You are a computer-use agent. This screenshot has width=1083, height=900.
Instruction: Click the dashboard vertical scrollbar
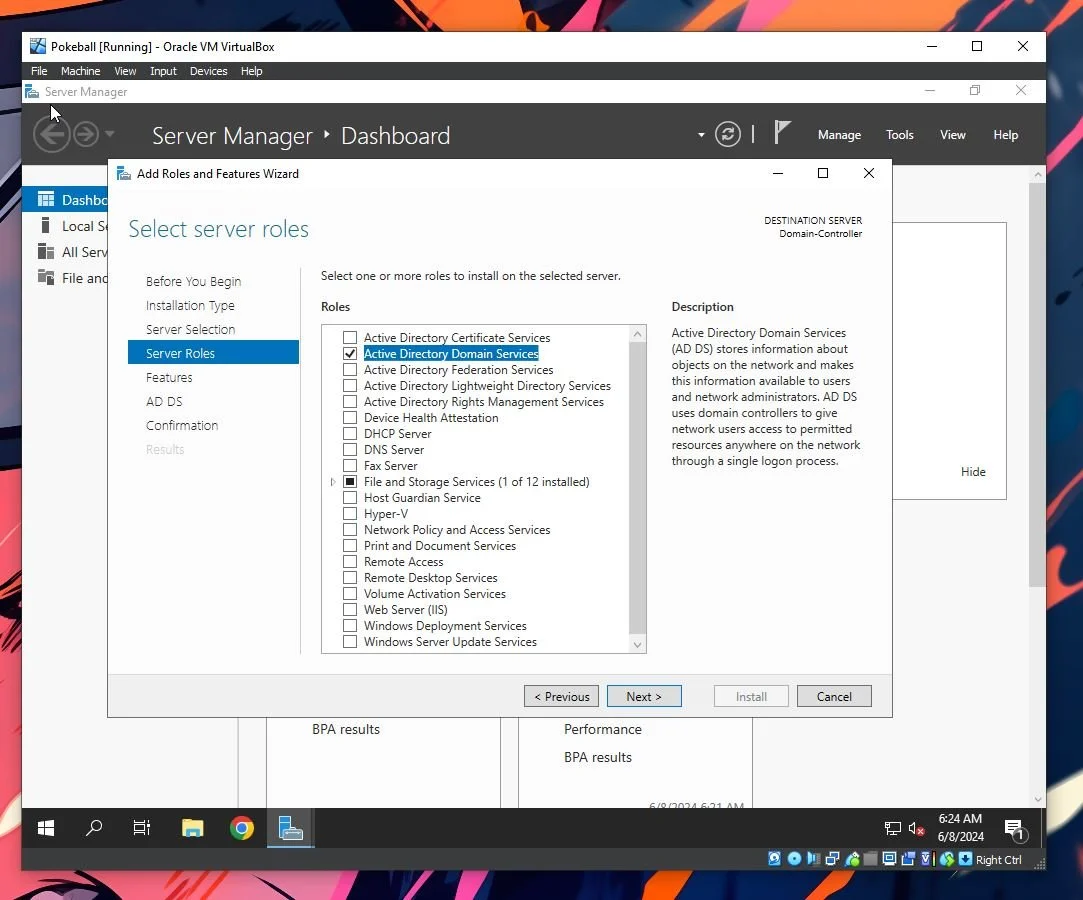(1037, 385)
